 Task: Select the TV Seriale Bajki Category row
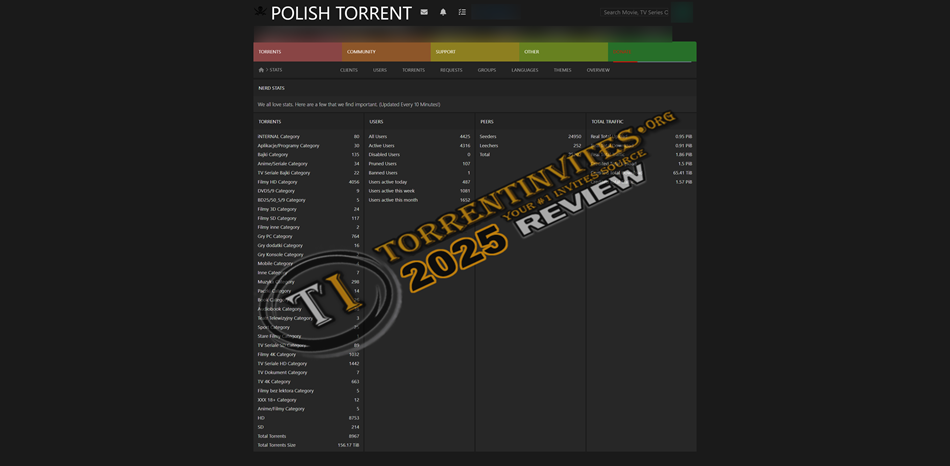tap(308, 173)
